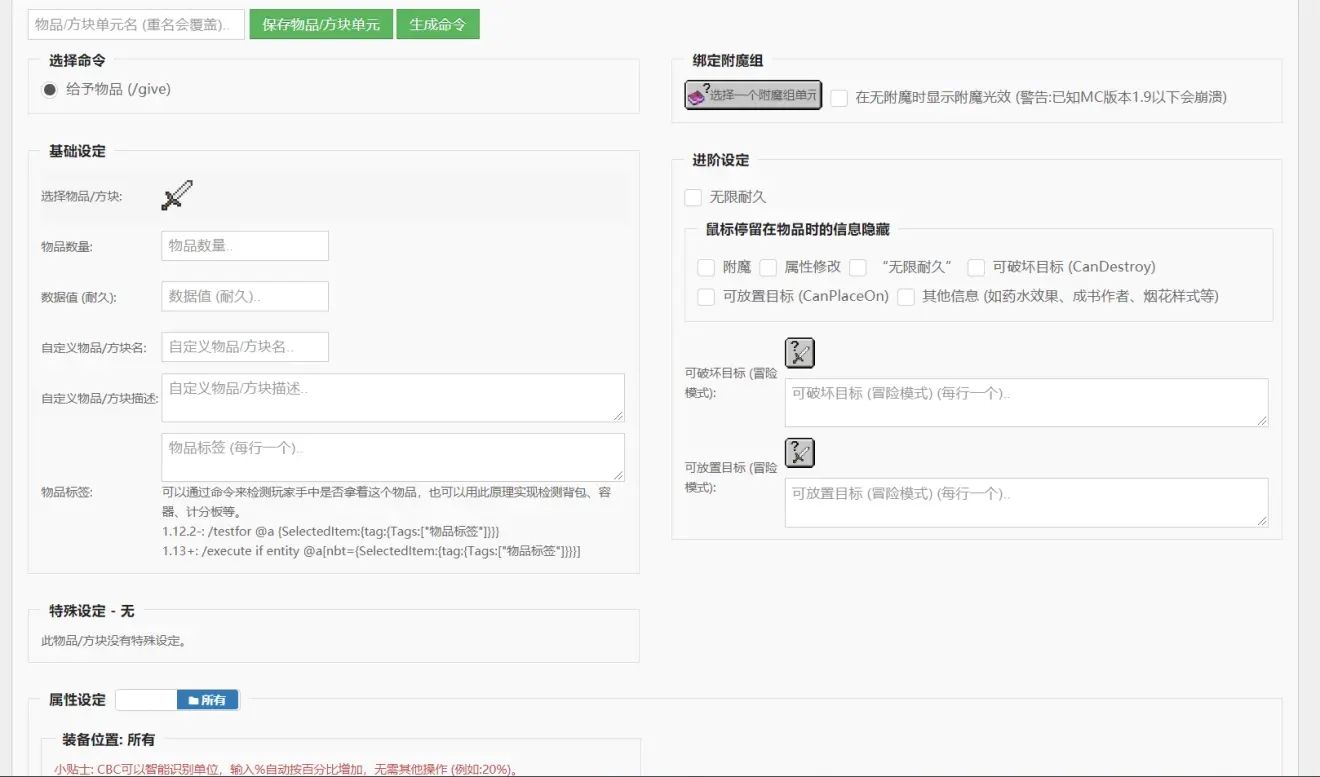Focus the 数据值 (耐久) input field
Screen dimensions: 1320x777
tap(245, 296)
